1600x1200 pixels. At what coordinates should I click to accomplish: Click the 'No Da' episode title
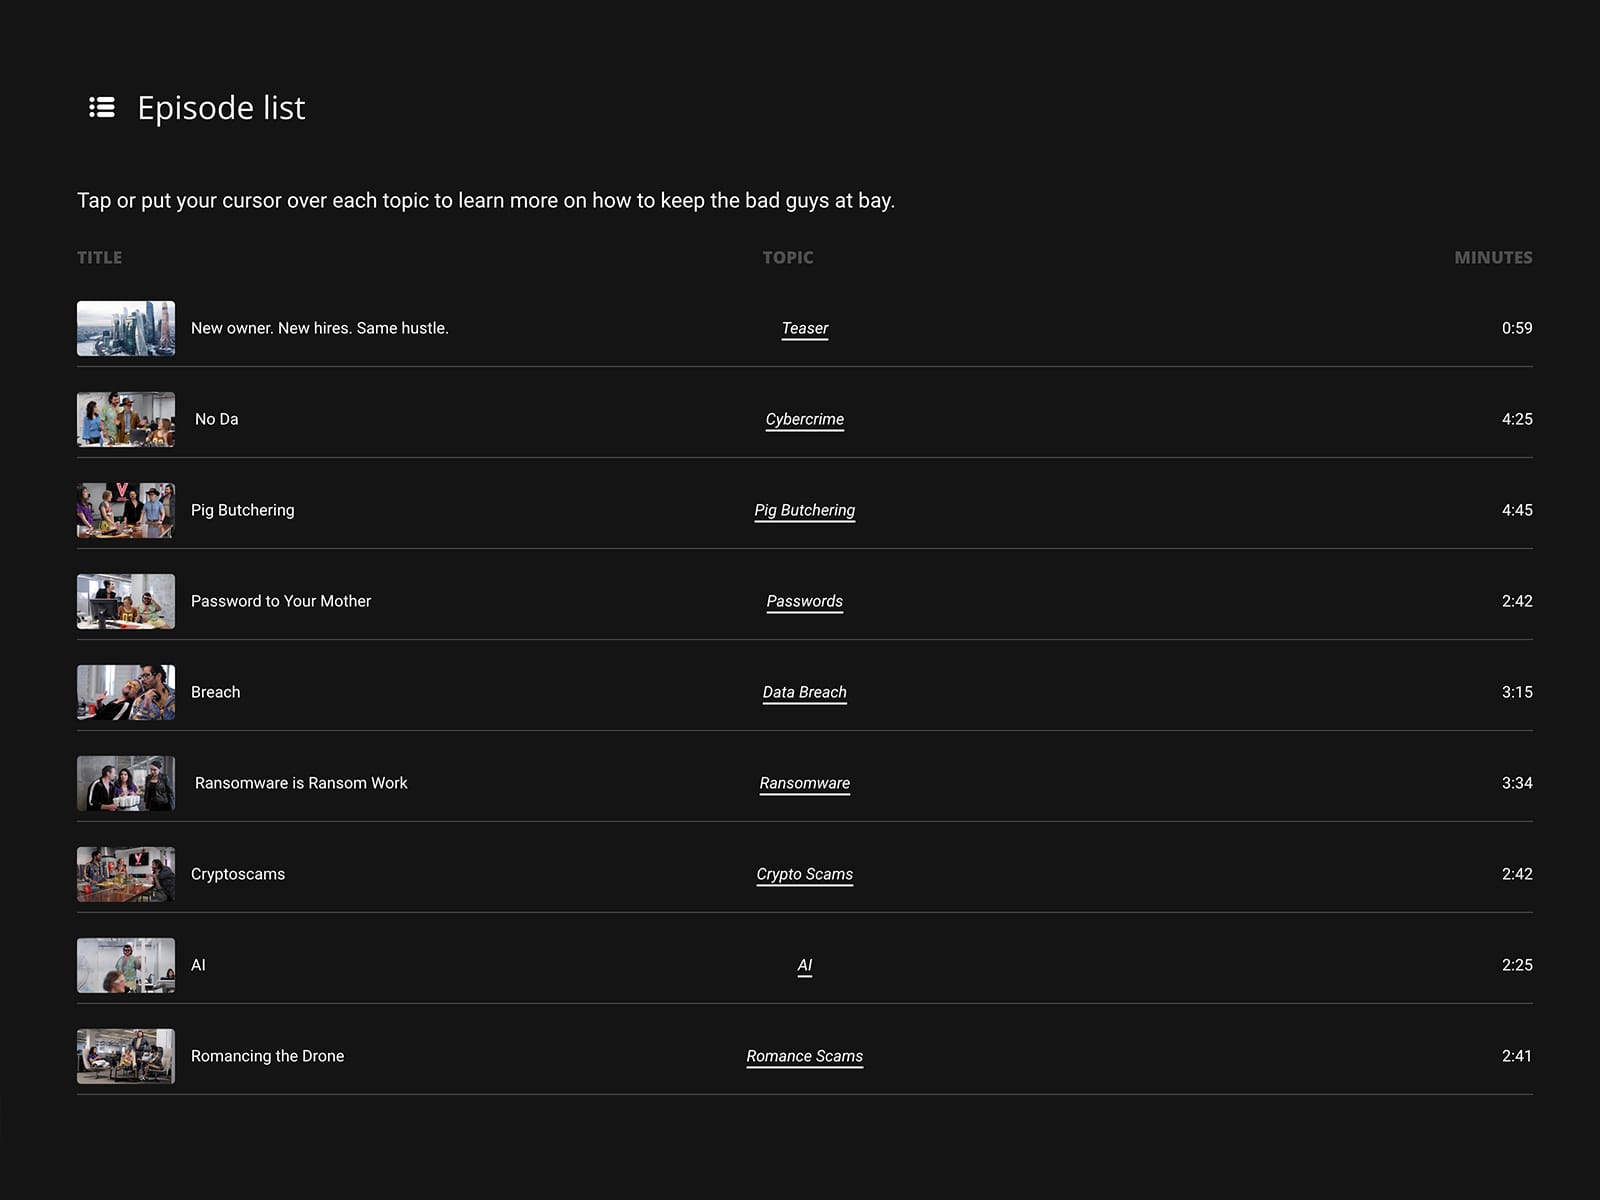[x=217, y=419]
